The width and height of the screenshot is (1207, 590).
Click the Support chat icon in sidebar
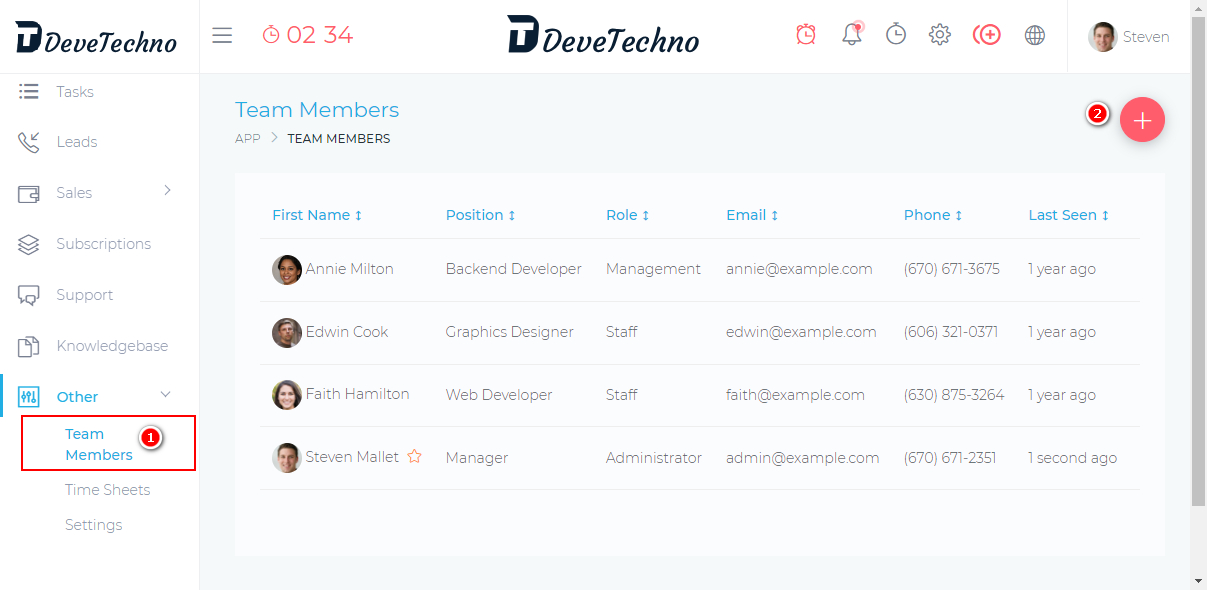(x=29, y=295)
